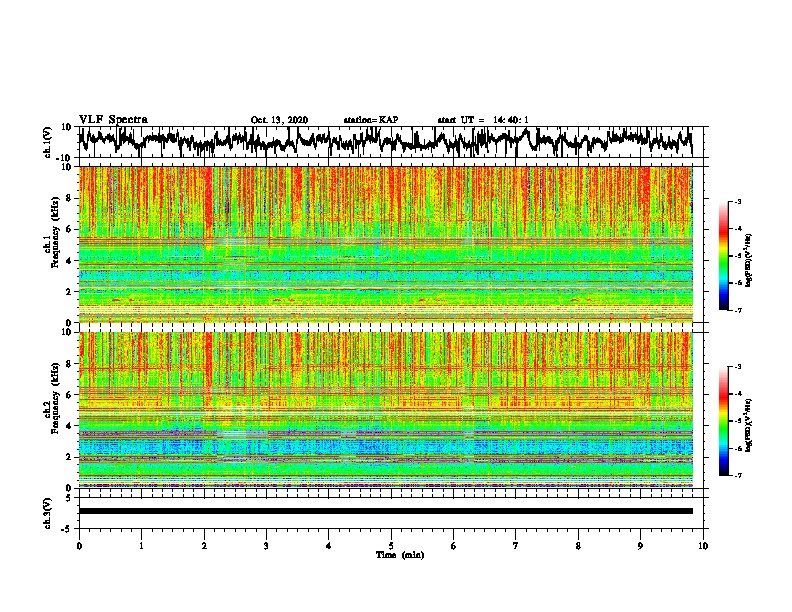Click the "station=KAP" header label
This screenshot has height=612, width=792.
[371, 120]
